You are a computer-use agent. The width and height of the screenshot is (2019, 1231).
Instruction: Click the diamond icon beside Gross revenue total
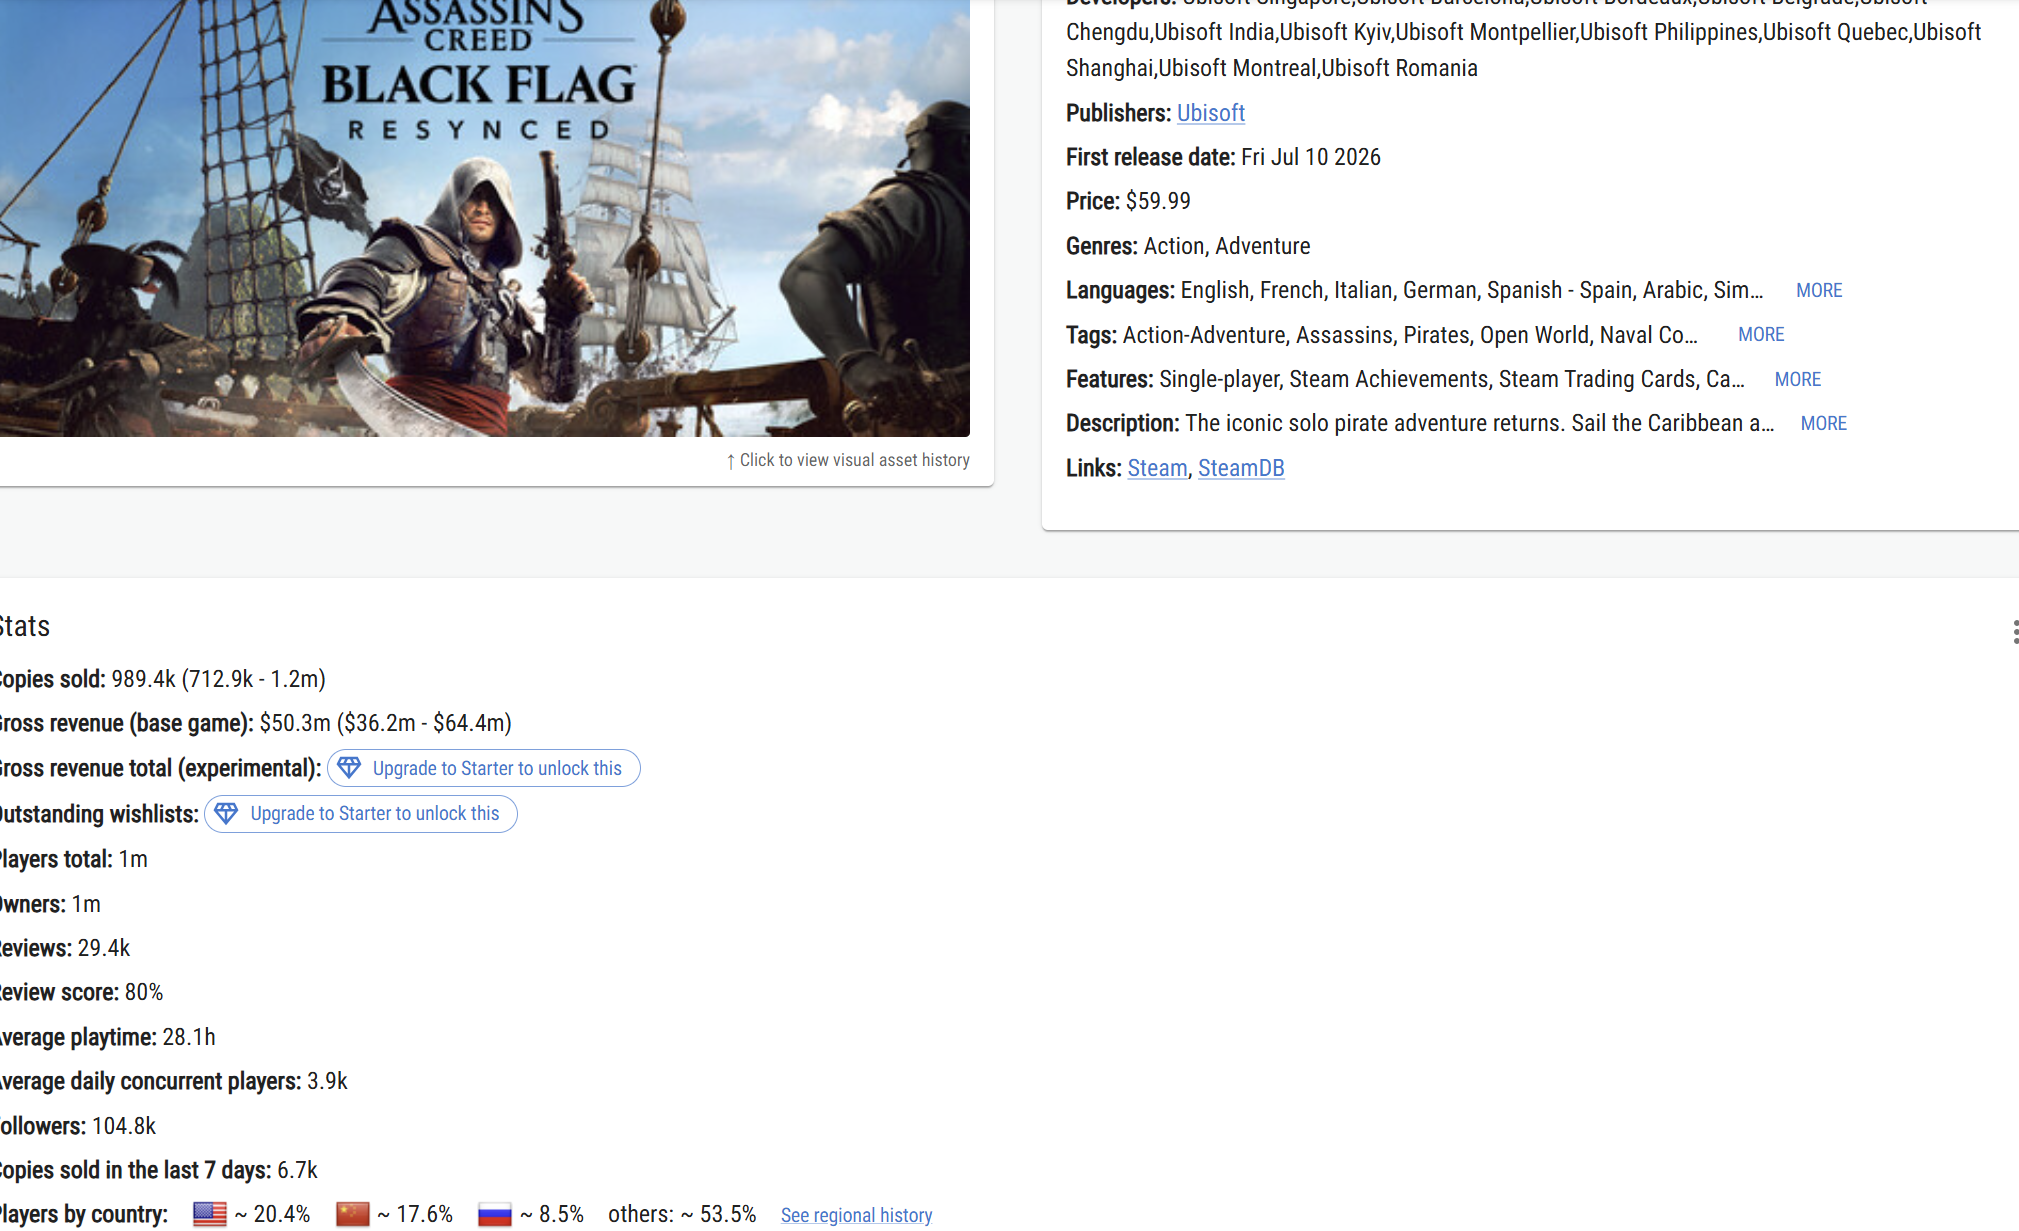[349, 768]
